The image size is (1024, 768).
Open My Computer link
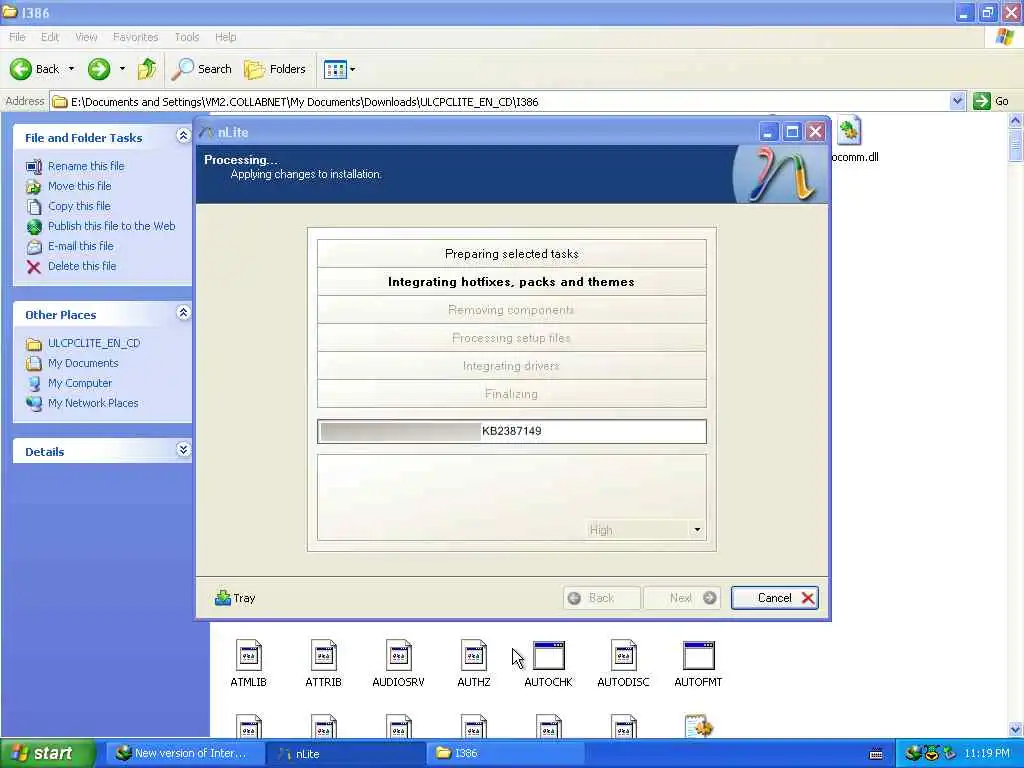pyautogui.click(x=80, y=383)
